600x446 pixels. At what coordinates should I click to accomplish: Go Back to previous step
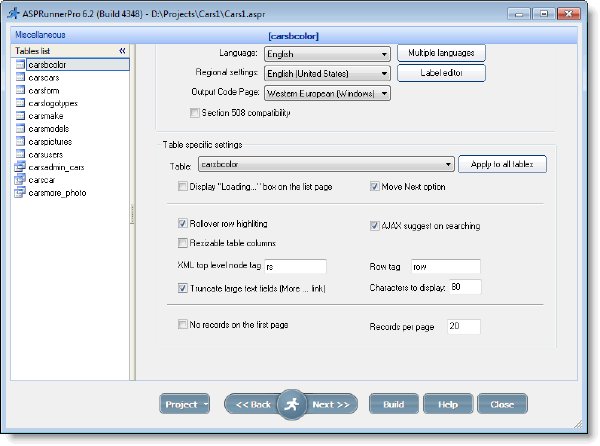[x=253, y=404]
